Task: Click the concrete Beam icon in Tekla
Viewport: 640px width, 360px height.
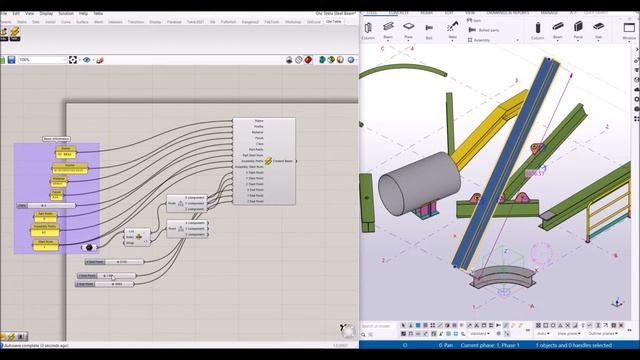Action: (x=558, y=27)
